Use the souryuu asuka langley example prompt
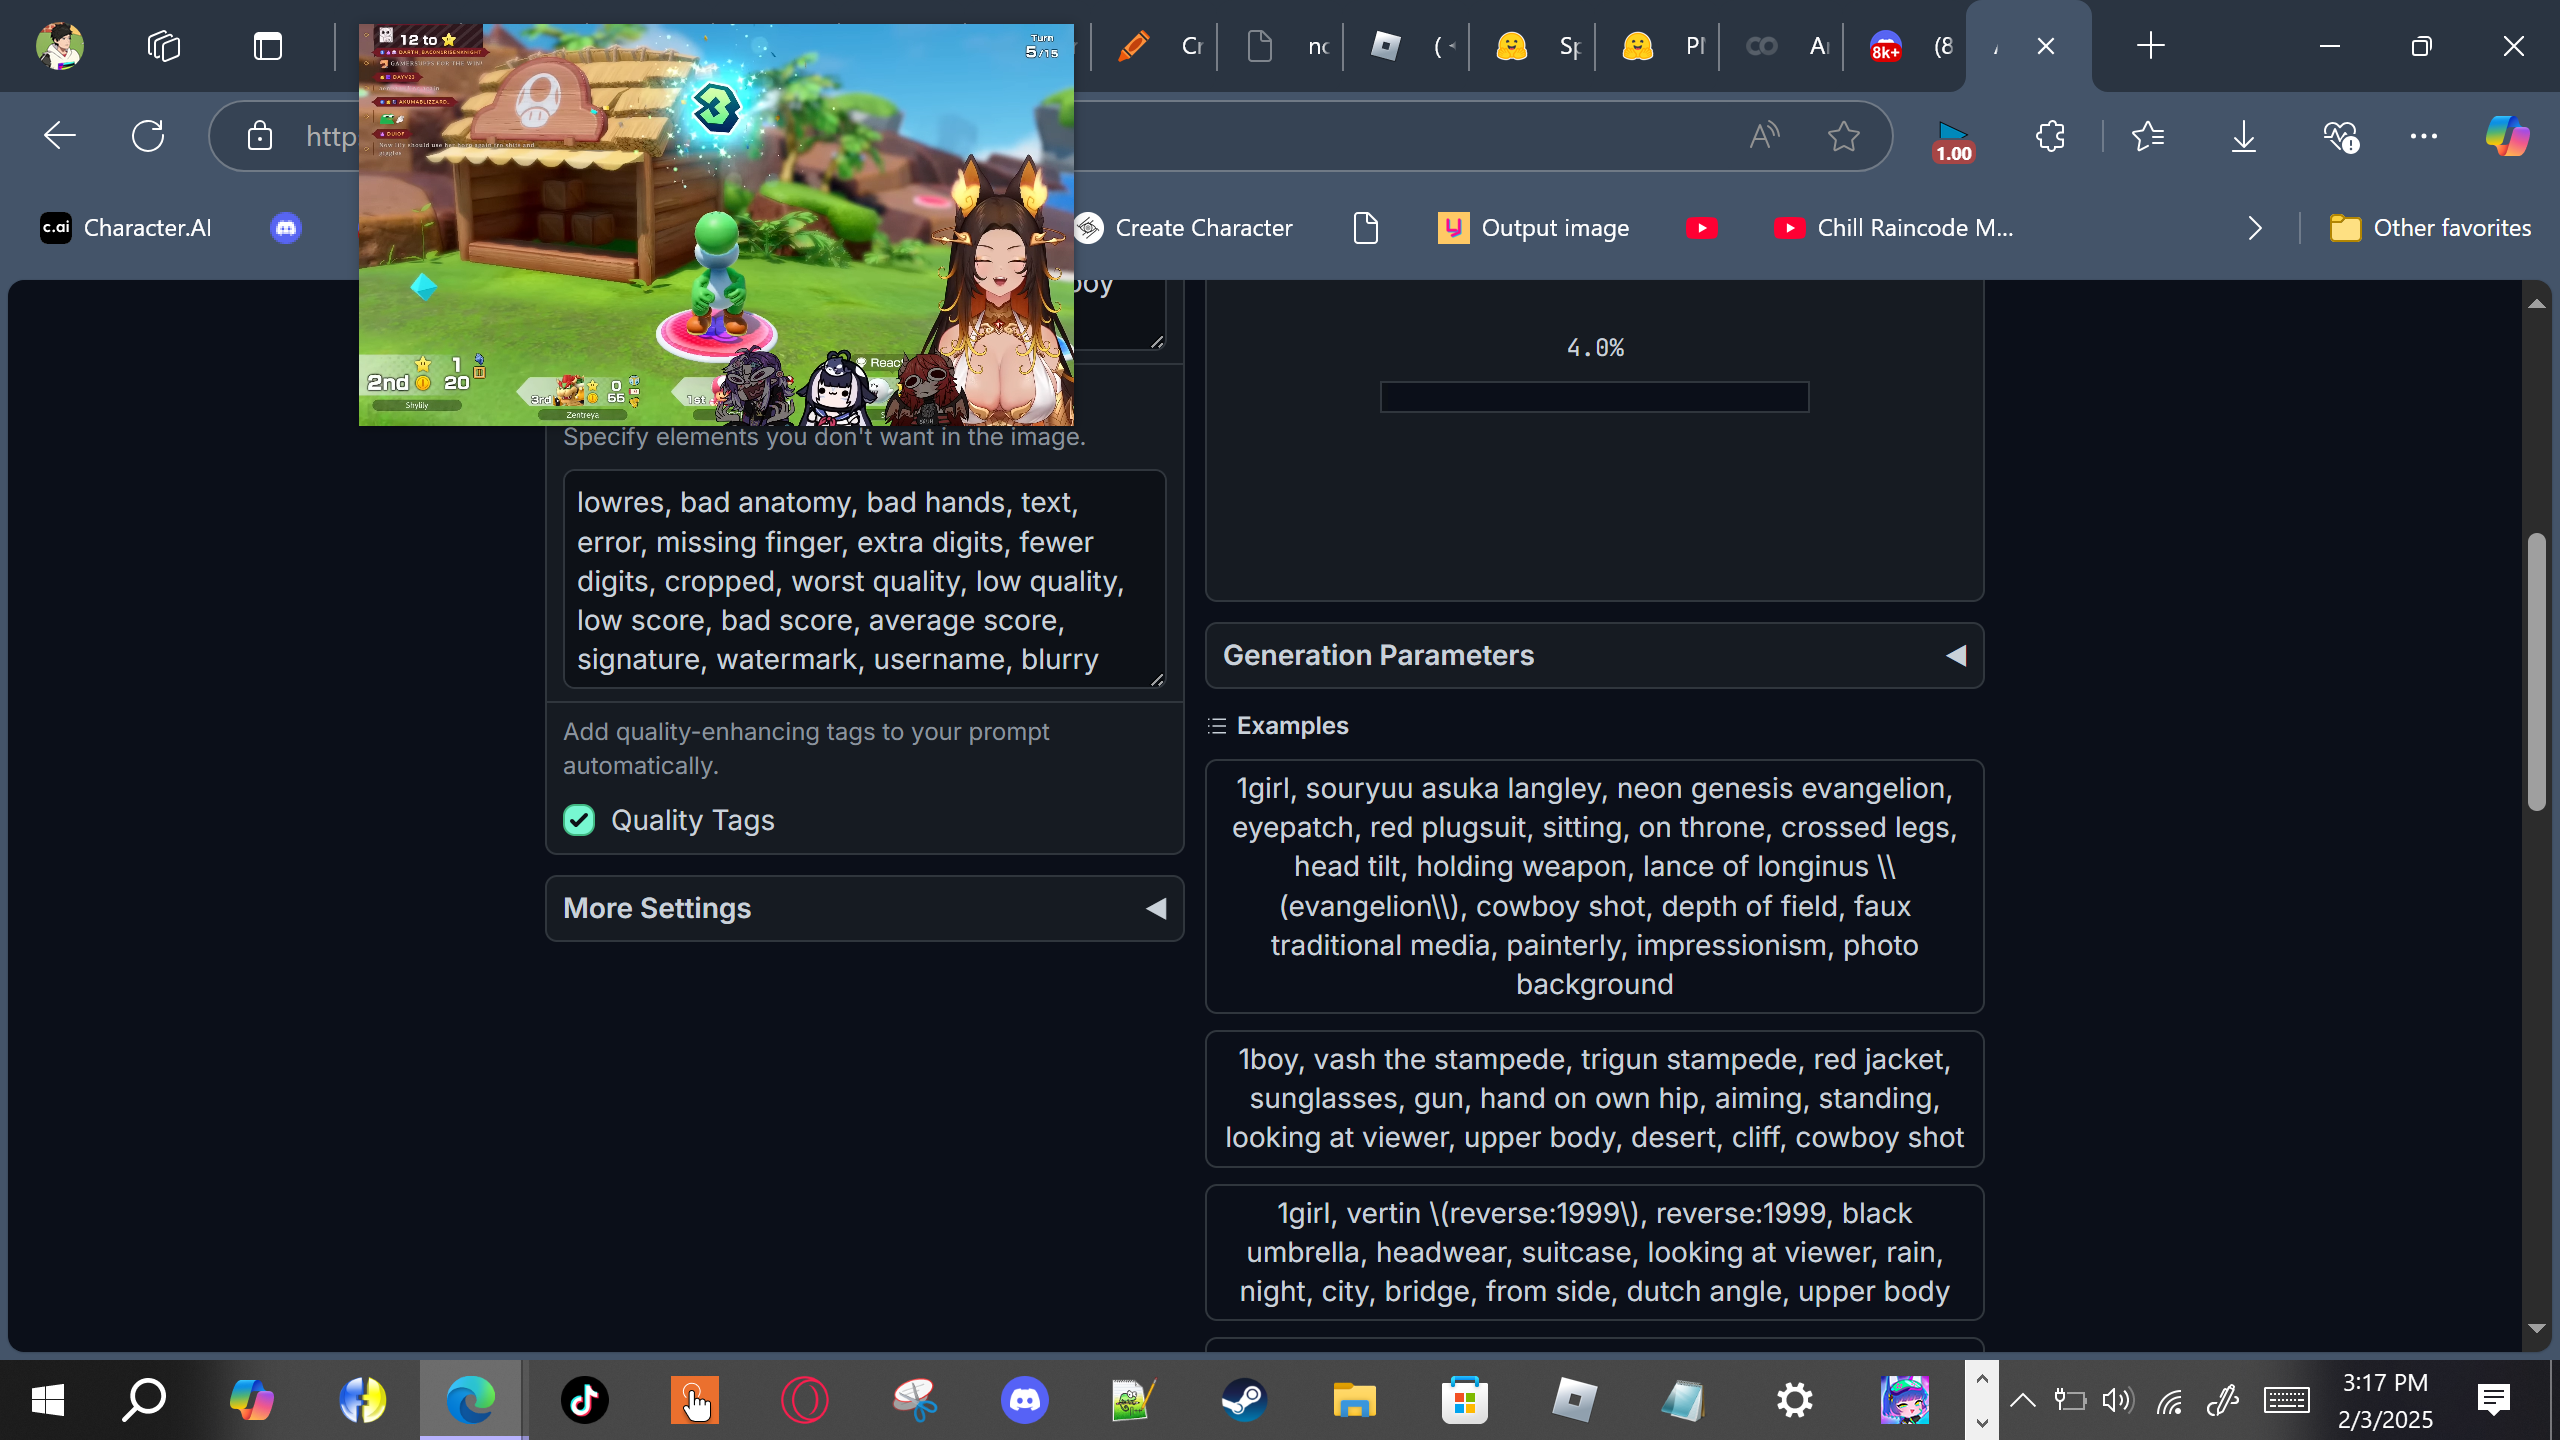 pyautogui.click(x=1595, y=886)
